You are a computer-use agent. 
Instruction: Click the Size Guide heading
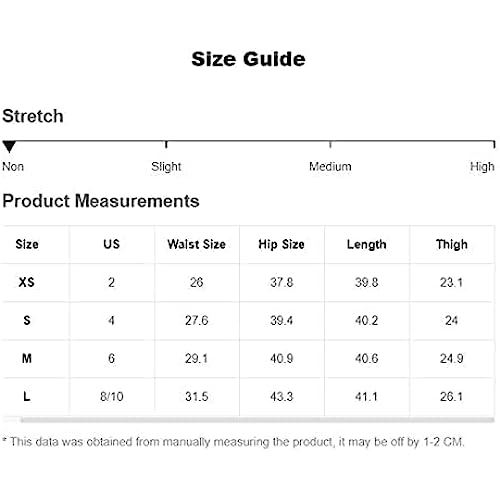point(248,59)
